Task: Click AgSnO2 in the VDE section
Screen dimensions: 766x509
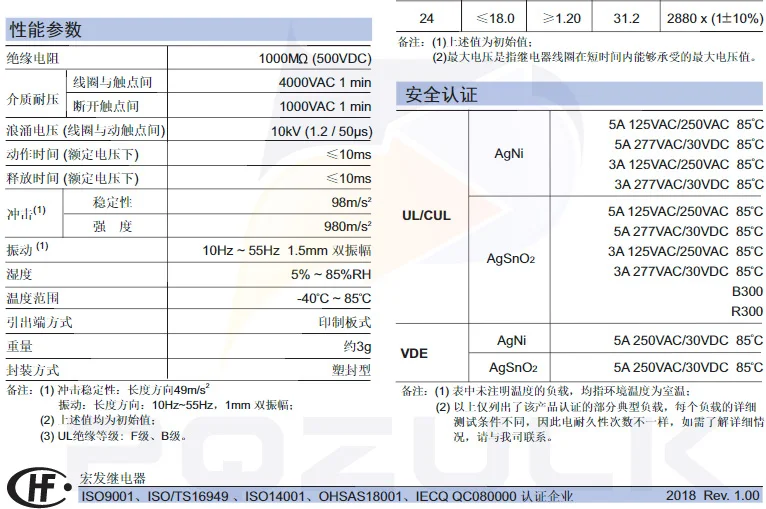Action: tap(513, 367)
